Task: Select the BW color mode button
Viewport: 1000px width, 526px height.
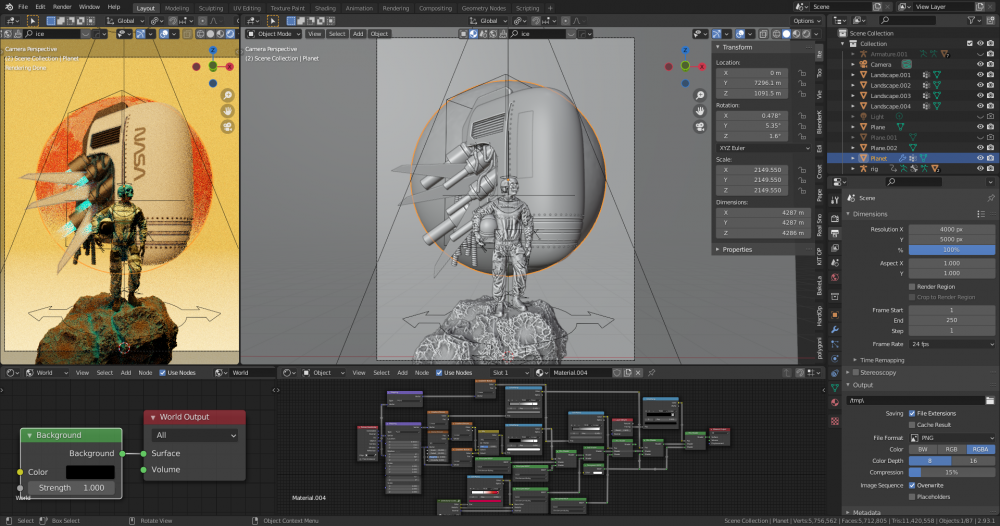Action: pos(923,449)
